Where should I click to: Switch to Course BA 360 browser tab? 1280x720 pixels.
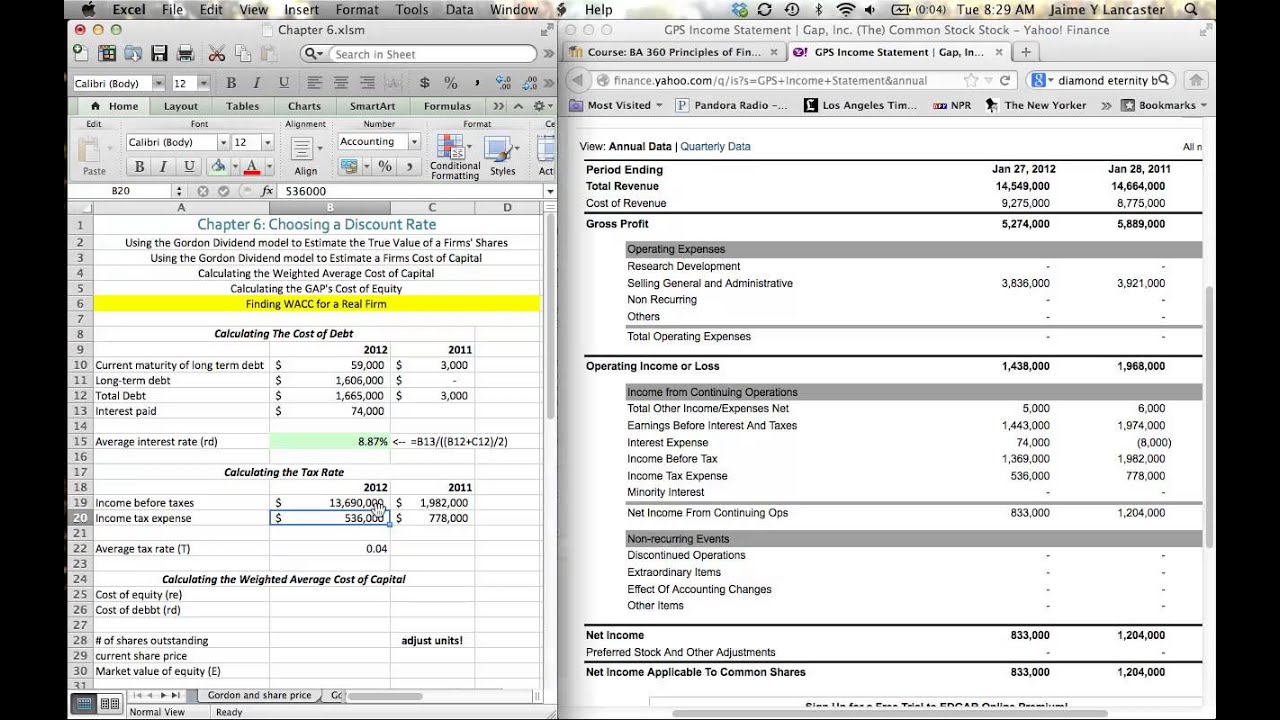pyautogui.click(x=672, y=52)
